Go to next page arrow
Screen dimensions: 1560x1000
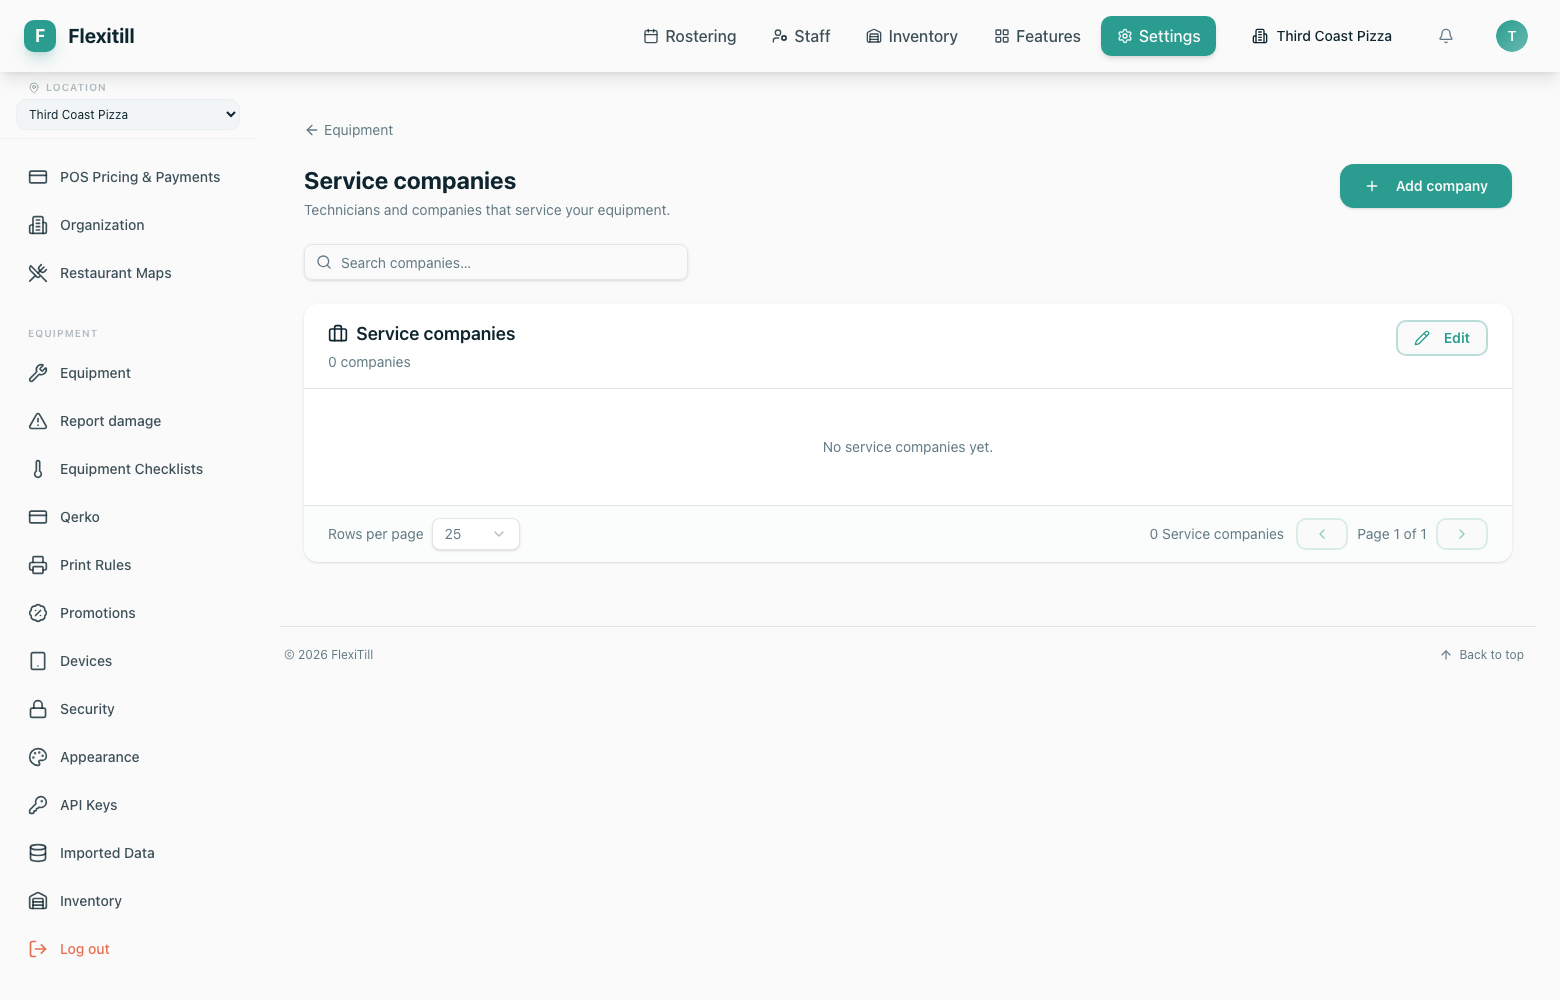(x=1462, y=534)
